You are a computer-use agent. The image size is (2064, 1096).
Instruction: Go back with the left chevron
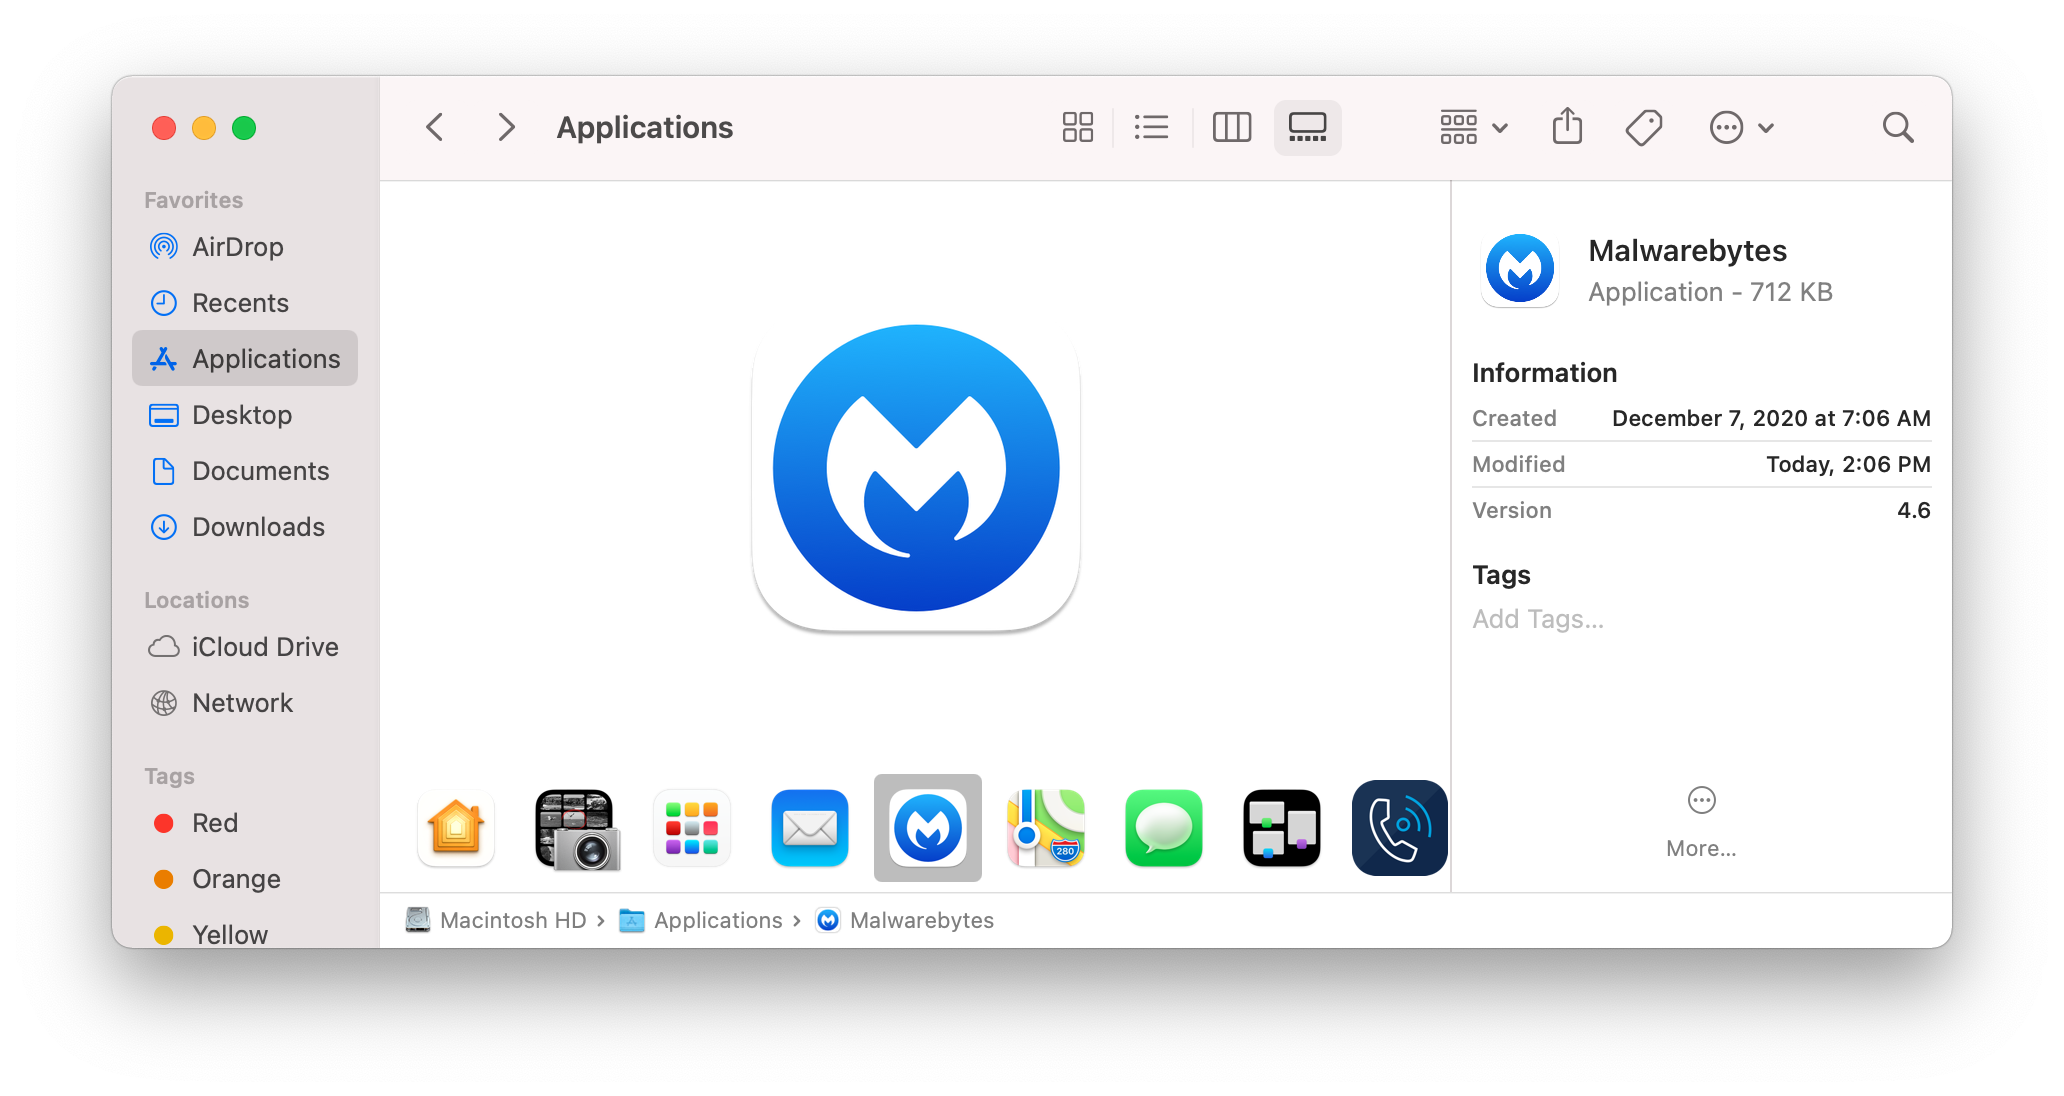coord(435,127)
